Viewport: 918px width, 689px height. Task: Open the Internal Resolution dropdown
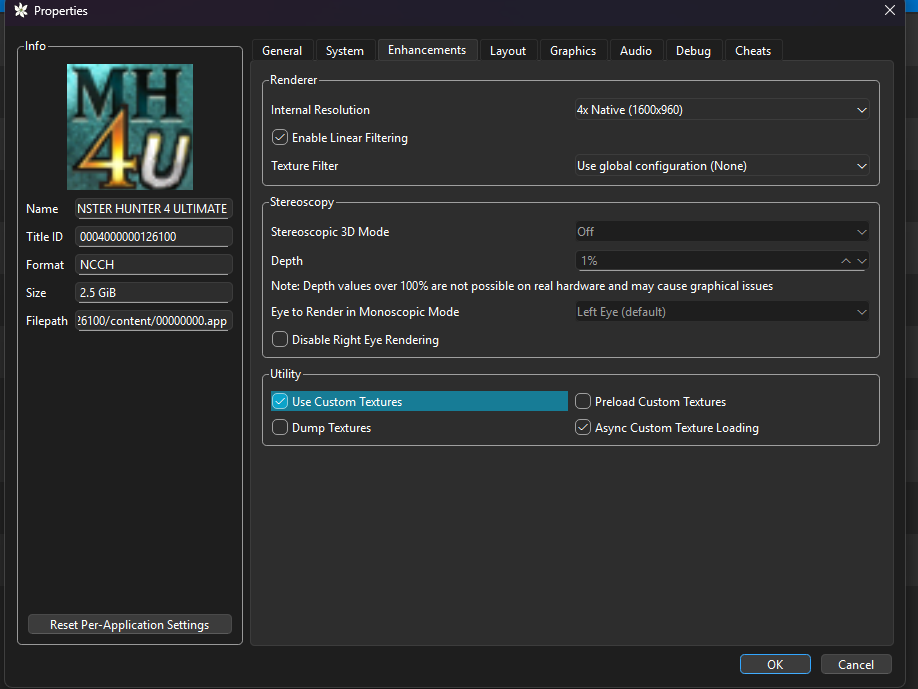pos(721,110)
